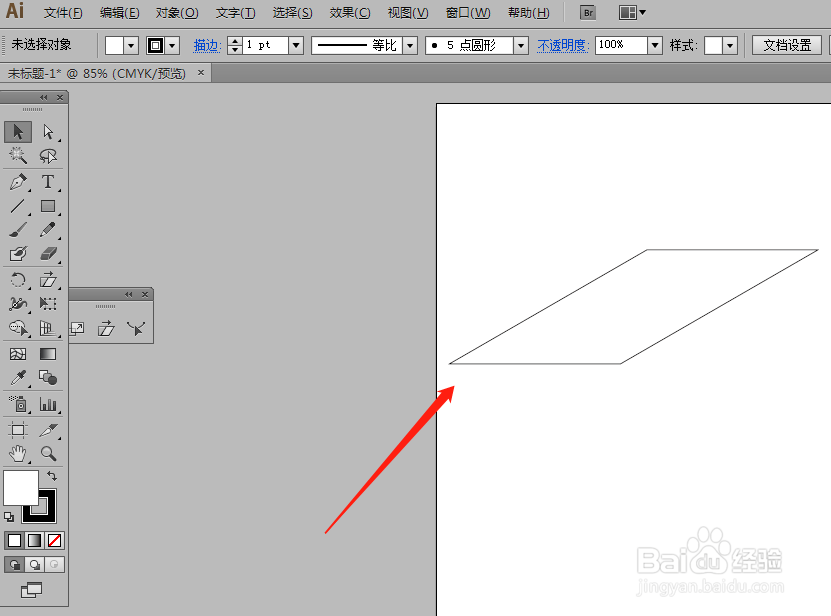Open the 不透明度 transparency link
This screenshot has height=616, width=831.
[563, 46]
